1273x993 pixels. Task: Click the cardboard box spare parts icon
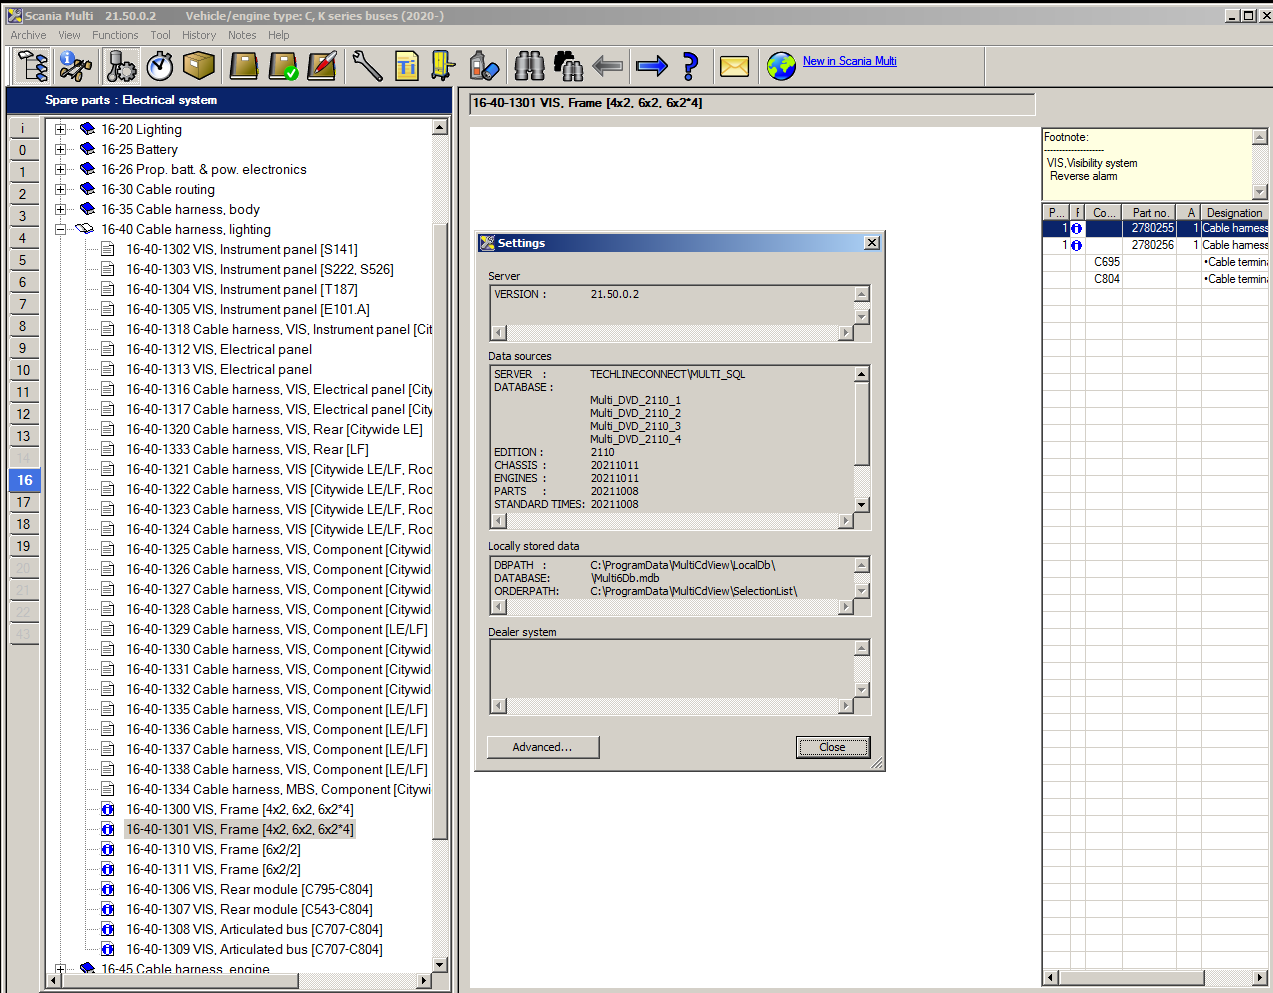tap(199, 67)
